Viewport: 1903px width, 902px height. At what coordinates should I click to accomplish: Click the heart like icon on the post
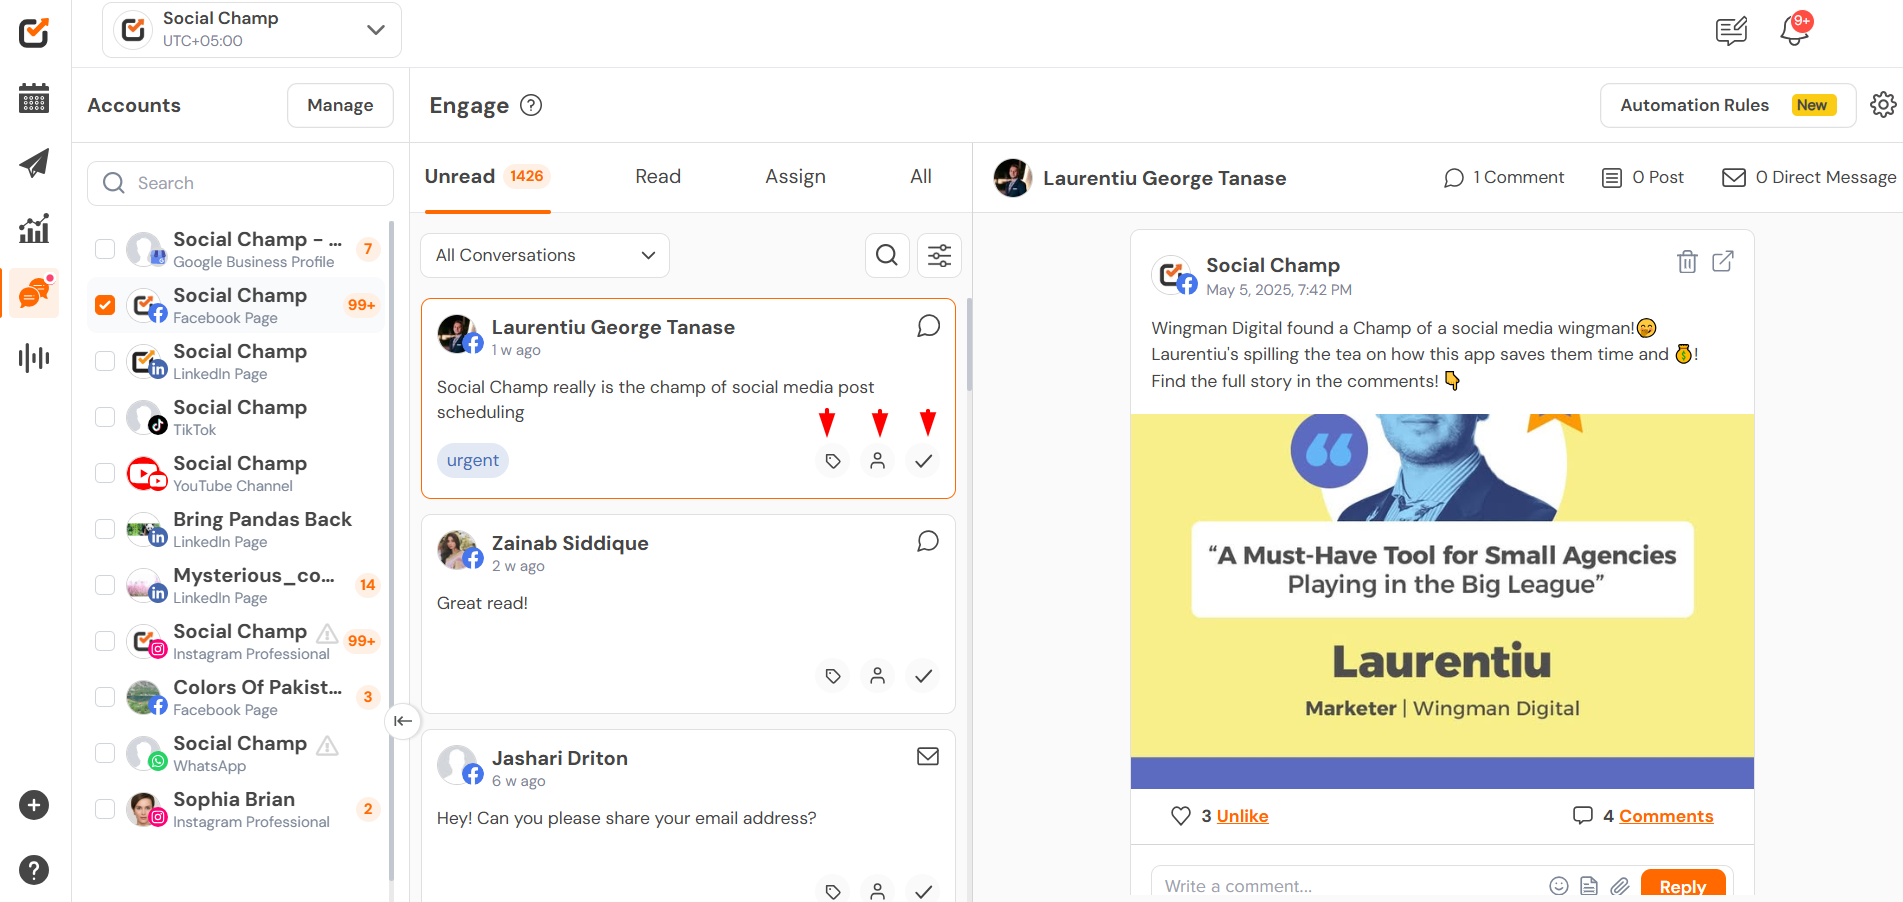(1180, 816)
